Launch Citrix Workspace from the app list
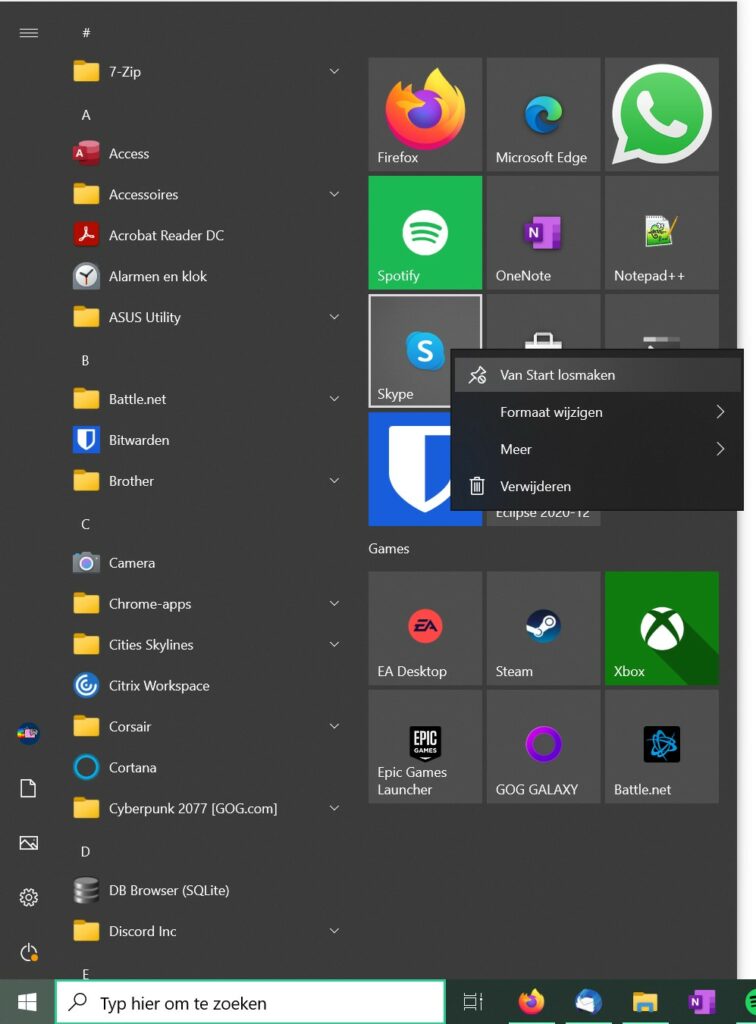756x1024 pixels. pos(208,686)
